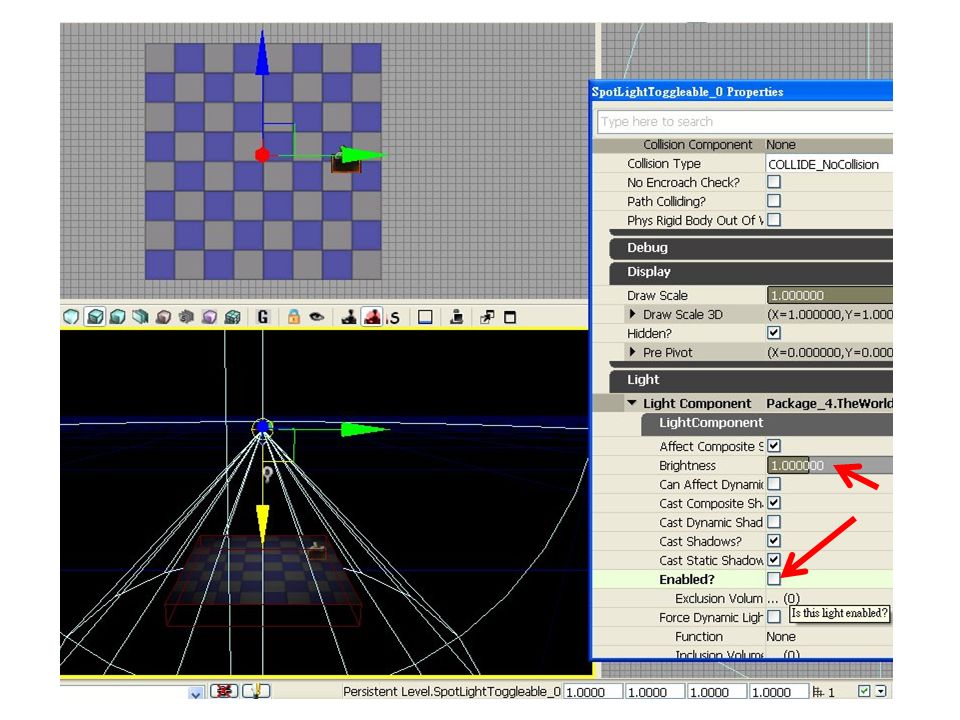
Task: Click the dark figure play-in-viewport icon
Action: 457,317
